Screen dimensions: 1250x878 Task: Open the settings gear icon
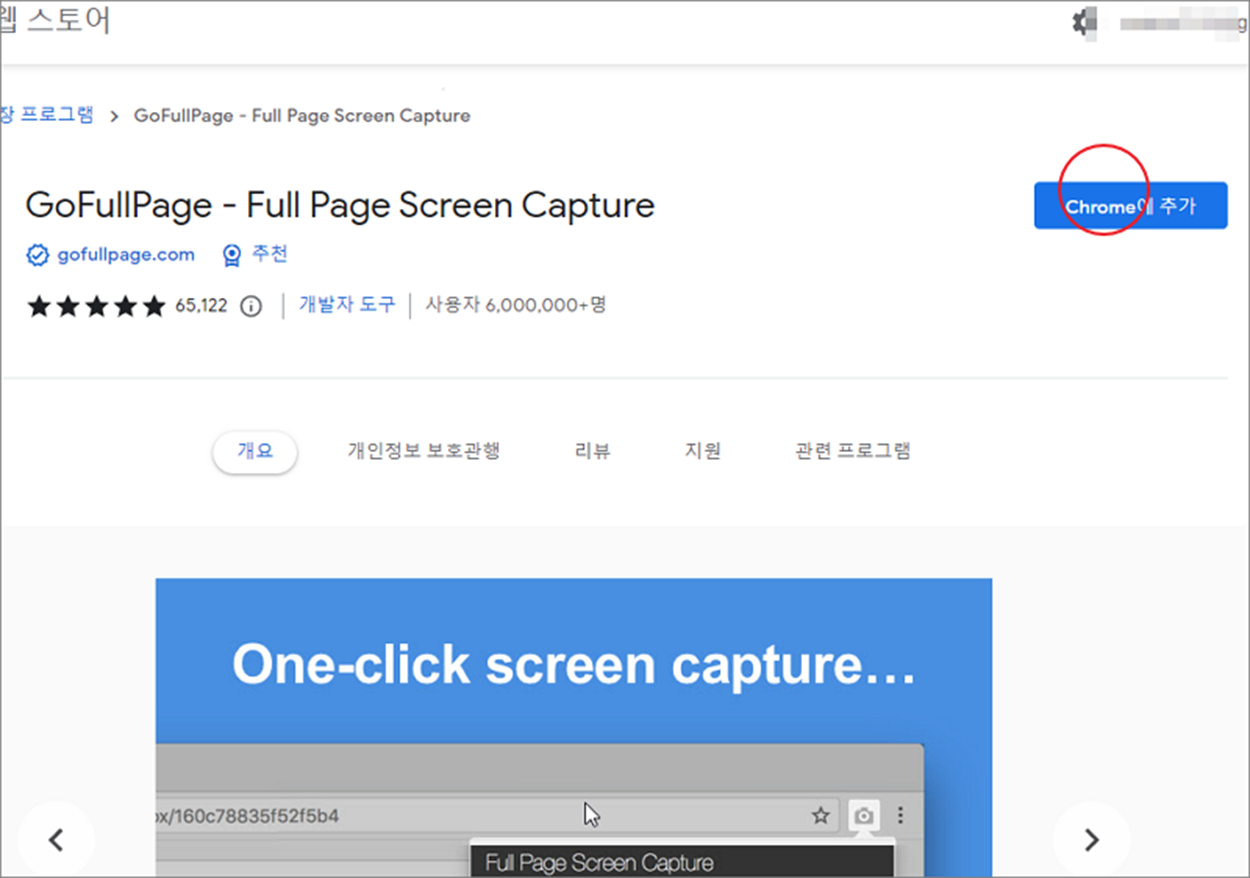click(x=1083, y=22)
